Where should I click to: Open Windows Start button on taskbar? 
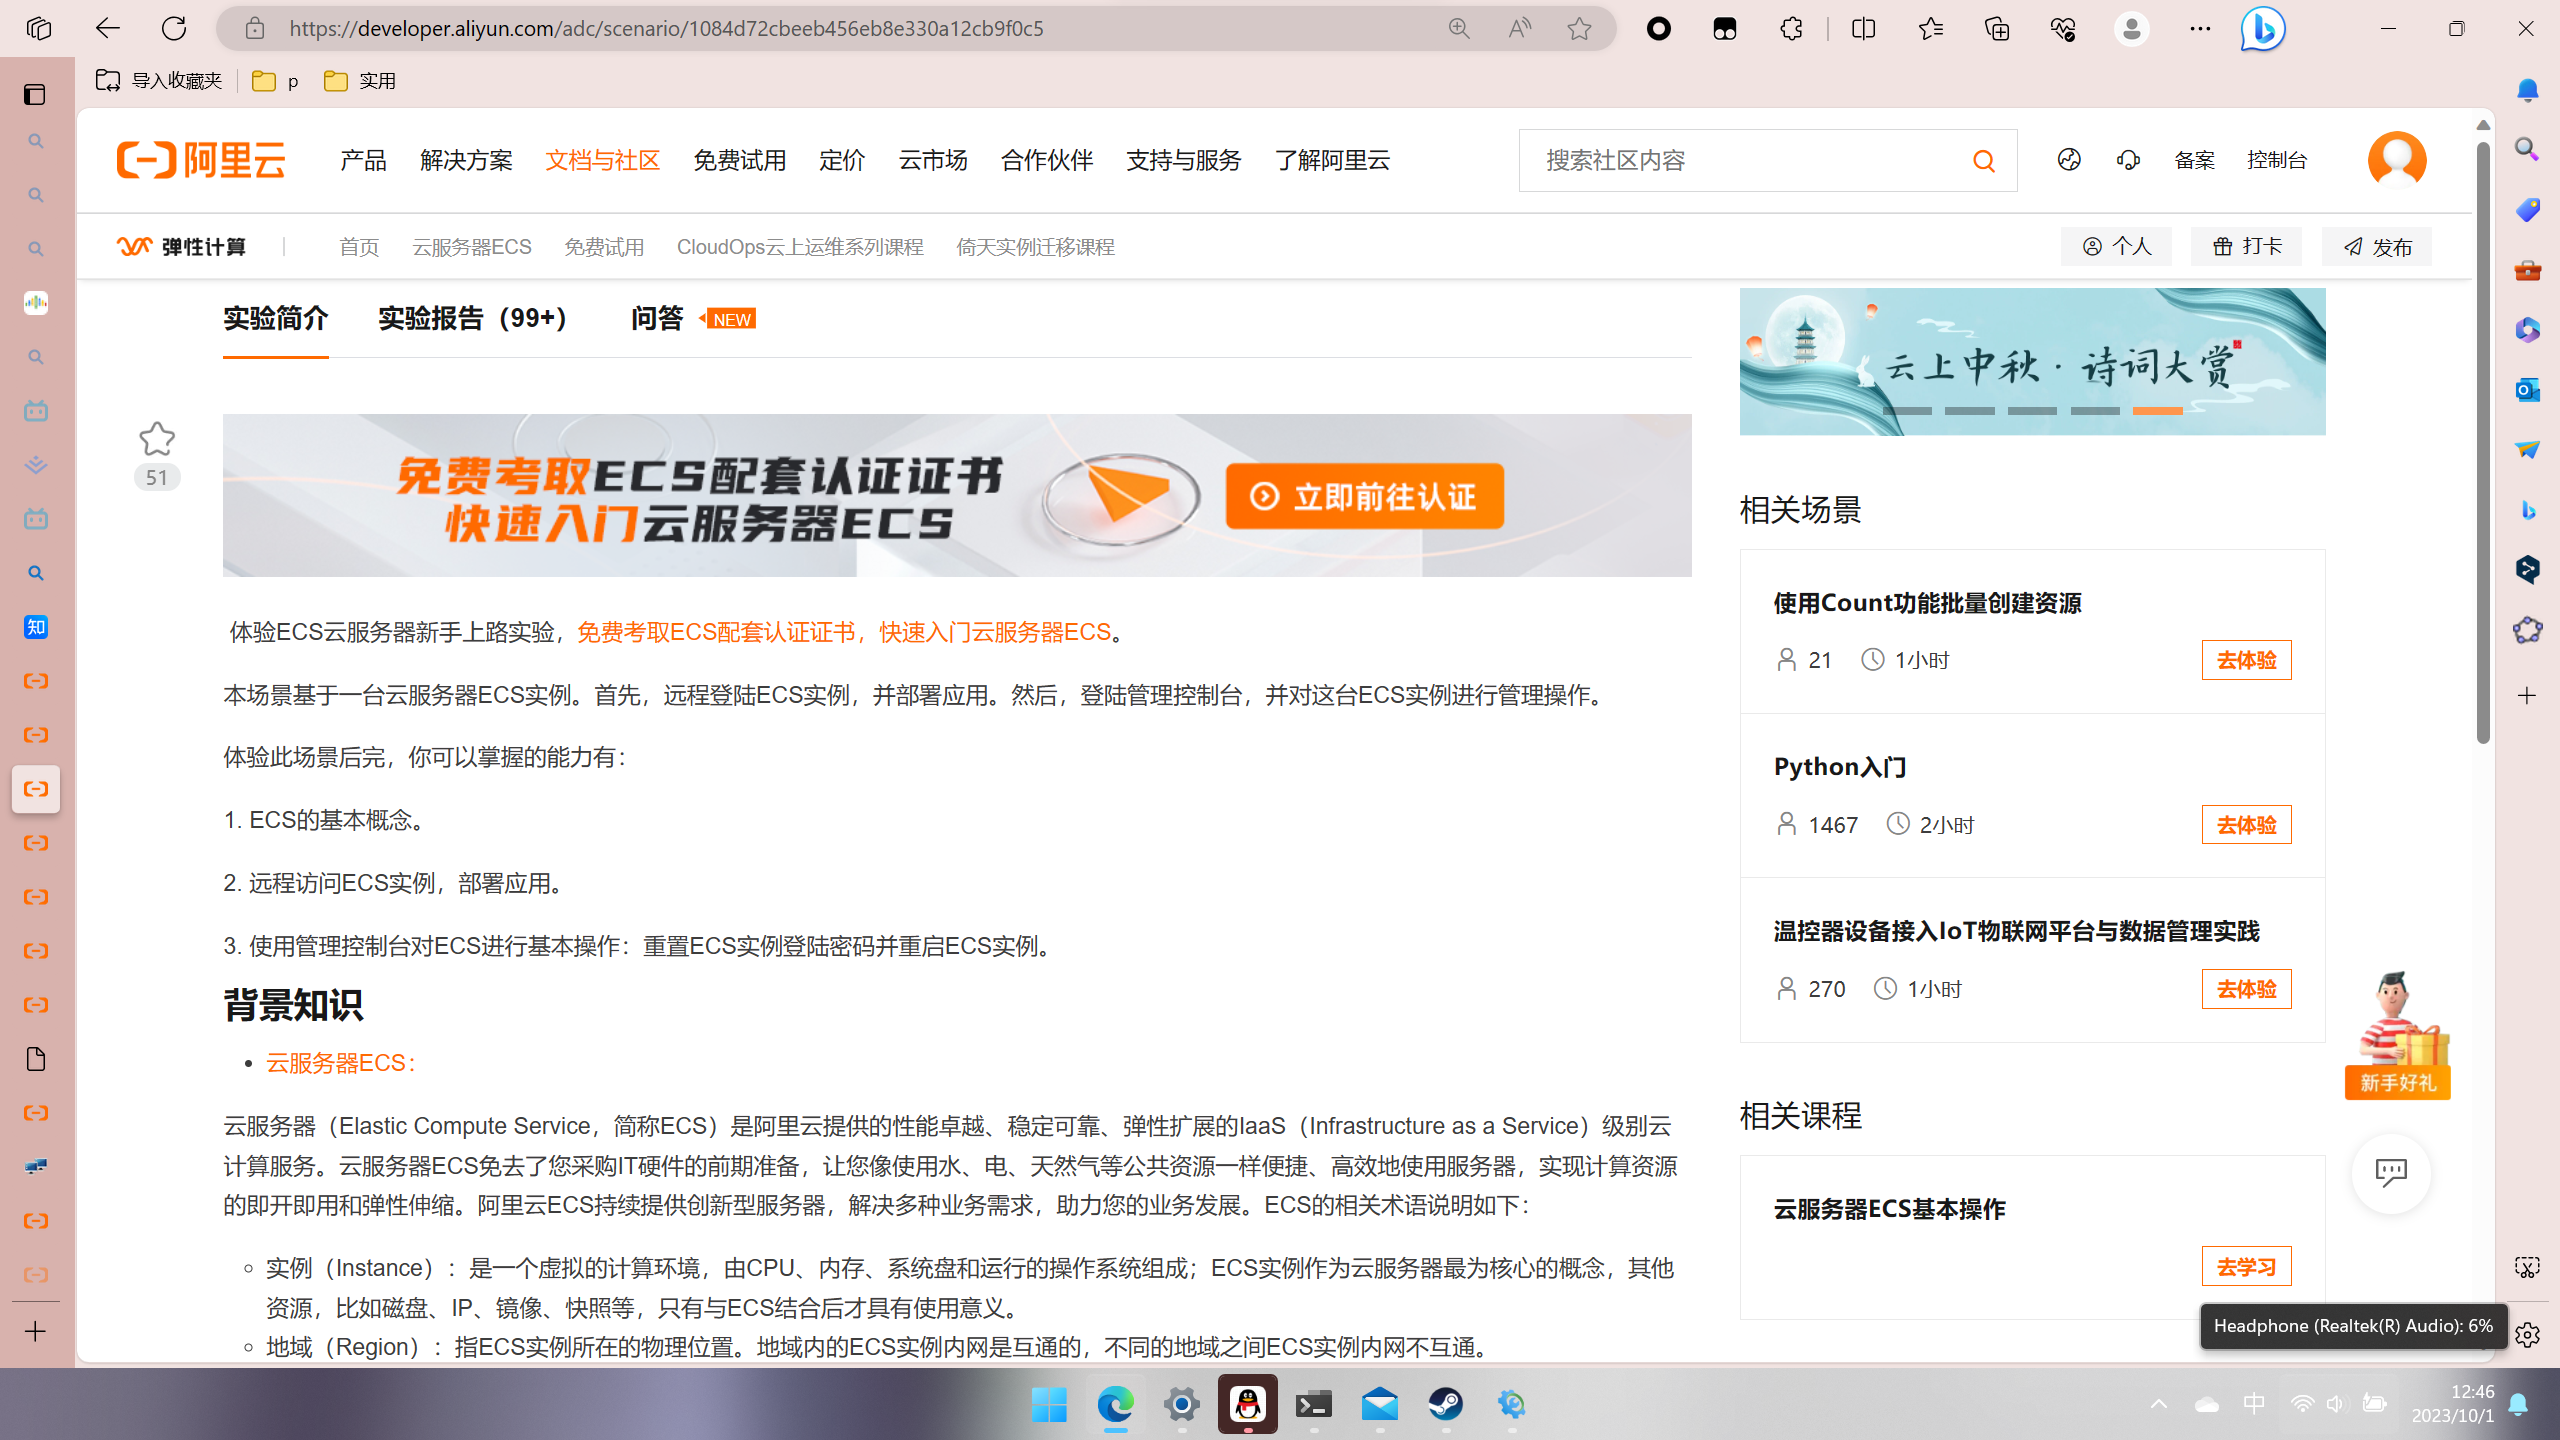click(1049, 1404)
